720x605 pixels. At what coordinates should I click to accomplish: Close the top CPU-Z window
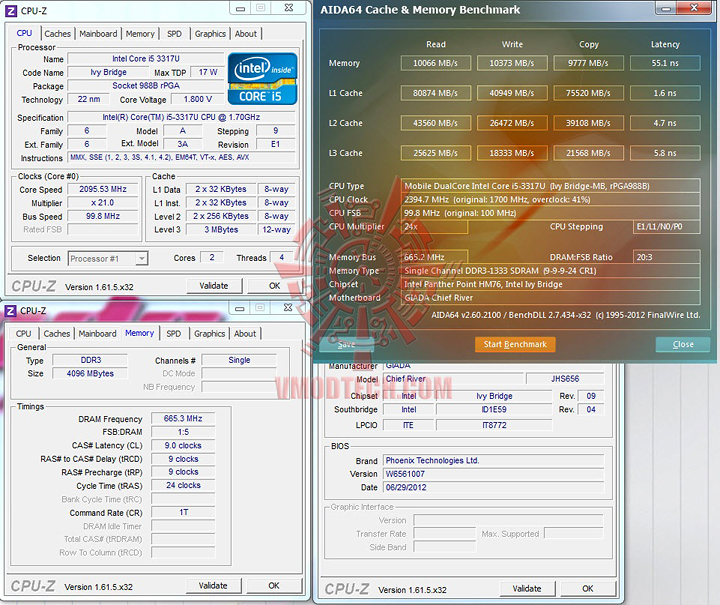coord(288,8)
